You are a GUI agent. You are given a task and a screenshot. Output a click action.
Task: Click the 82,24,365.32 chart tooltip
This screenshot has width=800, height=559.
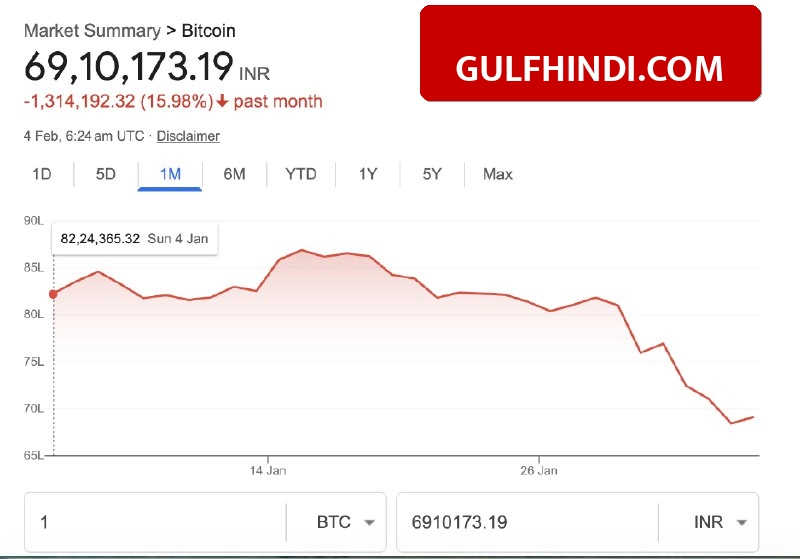(136, 240)
